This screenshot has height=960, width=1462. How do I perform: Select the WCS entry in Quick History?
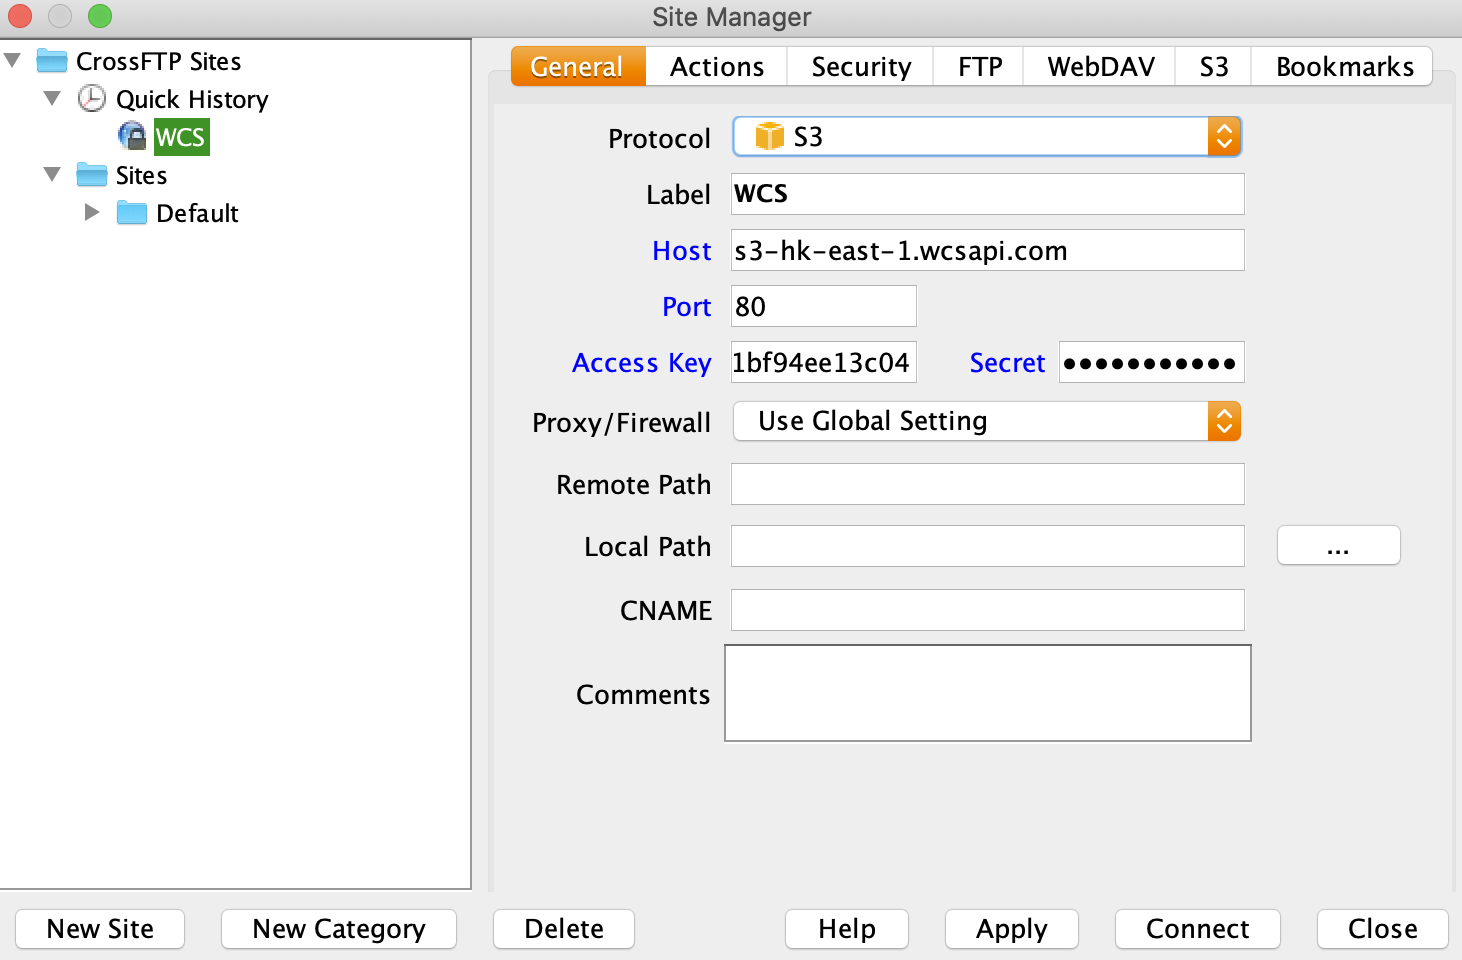coord(181,137)
